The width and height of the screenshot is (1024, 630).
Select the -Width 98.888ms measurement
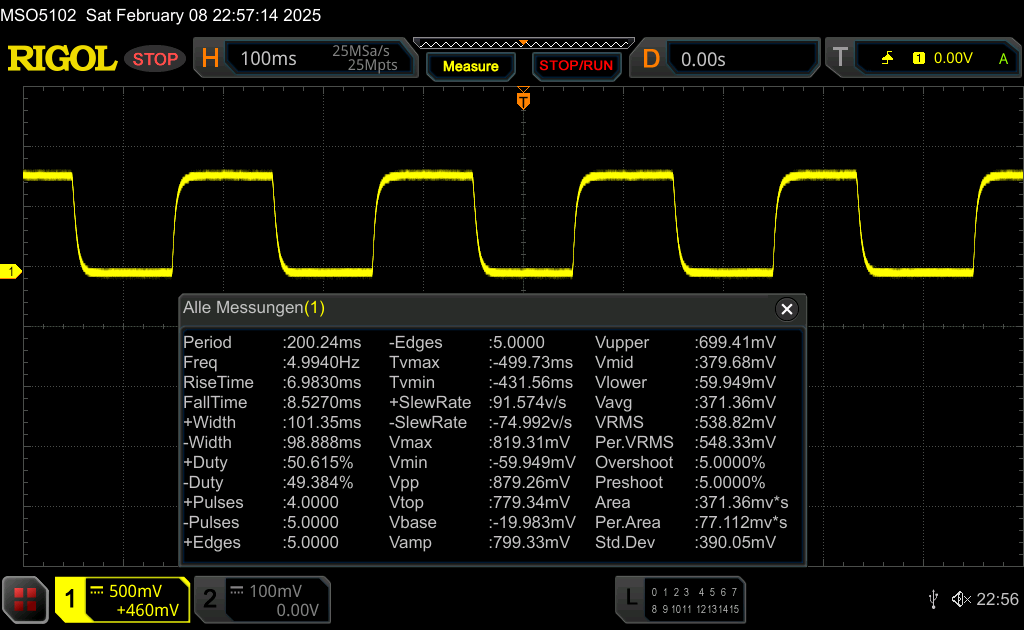pos(272,442)
